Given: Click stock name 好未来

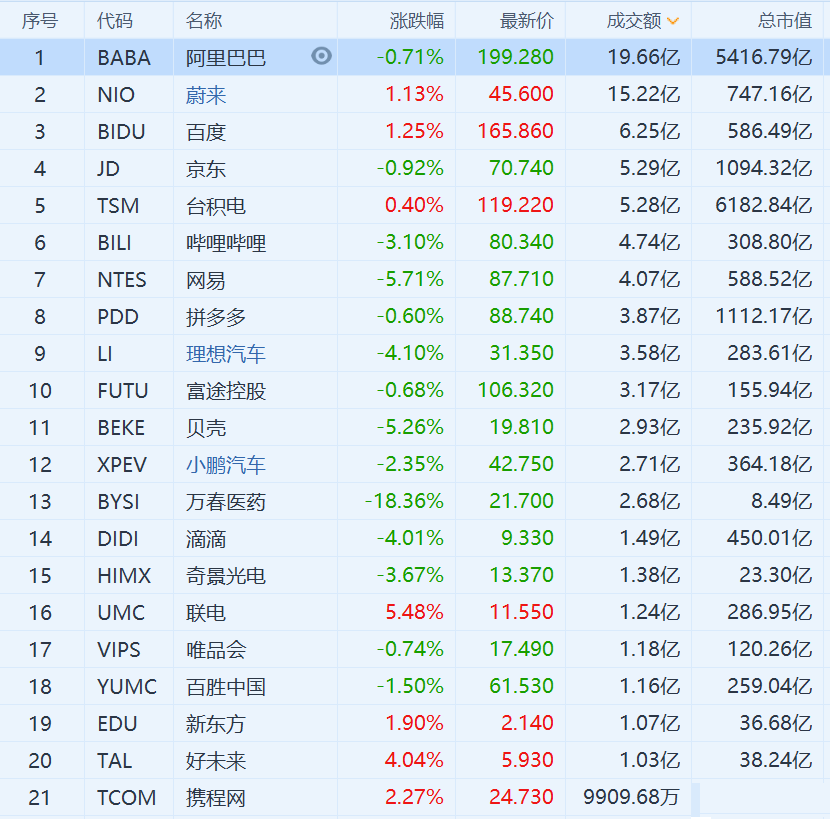Looking at the screenshot, I should 216,760.
